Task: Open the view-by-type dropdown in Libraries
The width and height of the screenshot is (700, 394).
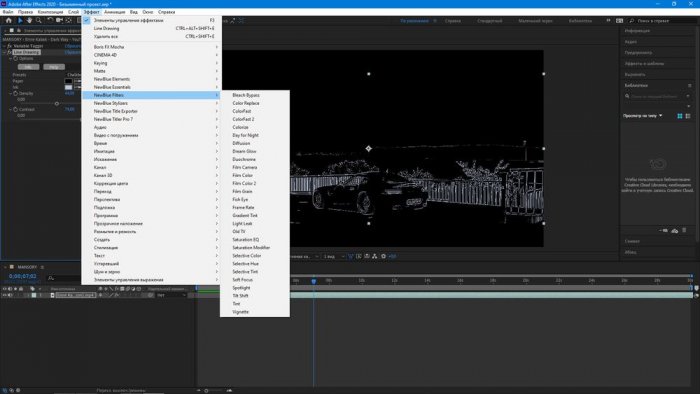Action: (643, 116)
